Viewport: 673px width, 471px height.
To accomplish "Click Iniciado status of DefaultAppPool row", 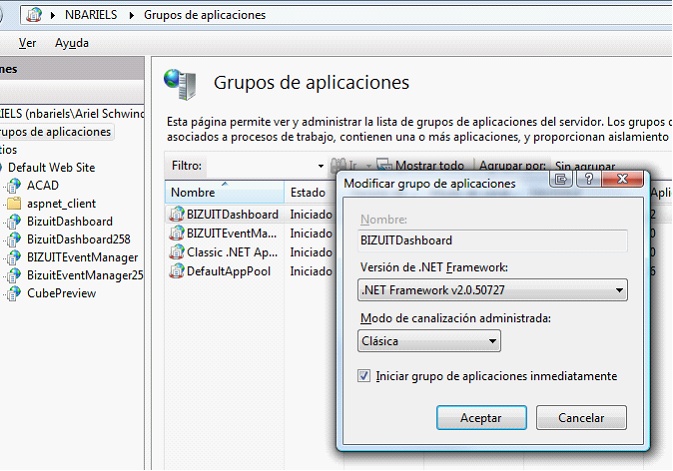I will (311, 271).
